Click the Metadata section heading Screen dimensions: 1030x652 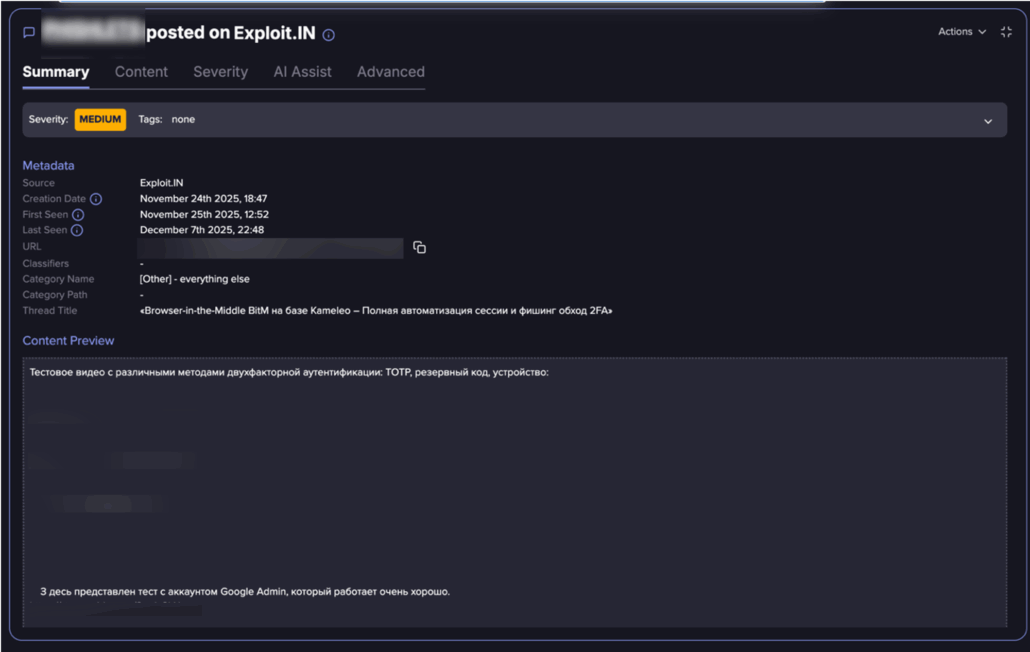48,166
